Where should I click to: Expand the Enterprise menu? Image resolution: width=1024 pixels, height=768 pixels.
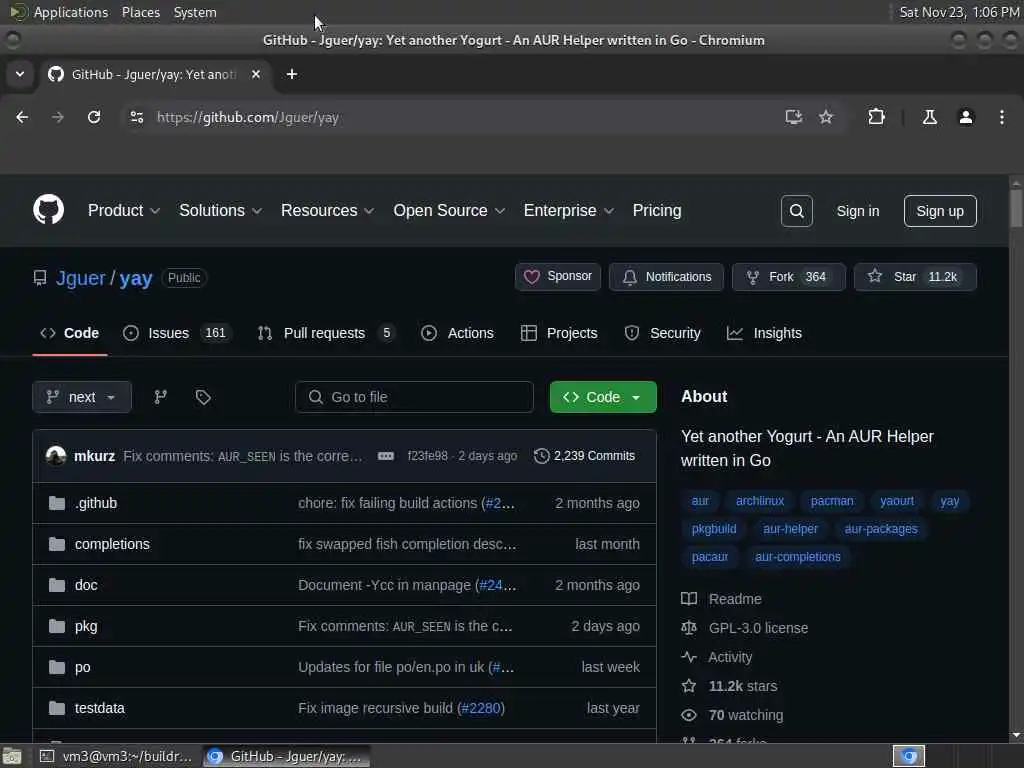pyautogui.click(x=568, y=210)
